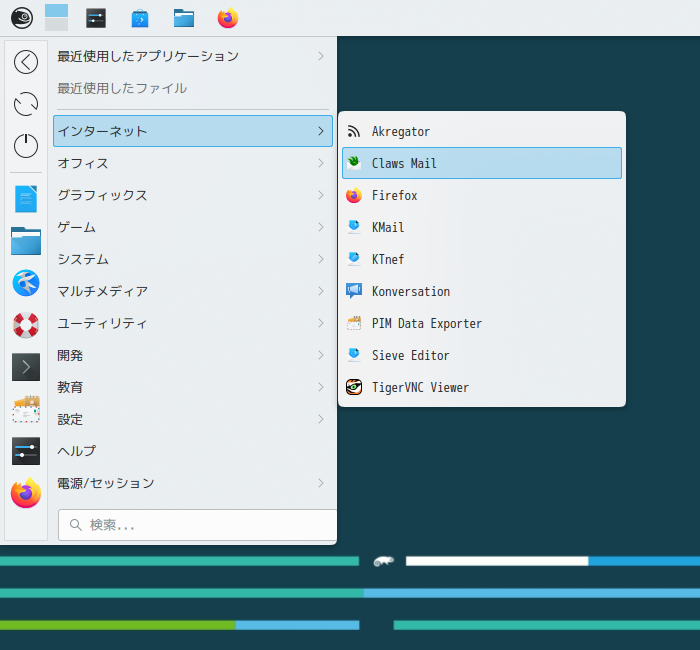Open the mail calendar favorite icon
Screen dimensions: 700x650
click(x=26, y=409)
